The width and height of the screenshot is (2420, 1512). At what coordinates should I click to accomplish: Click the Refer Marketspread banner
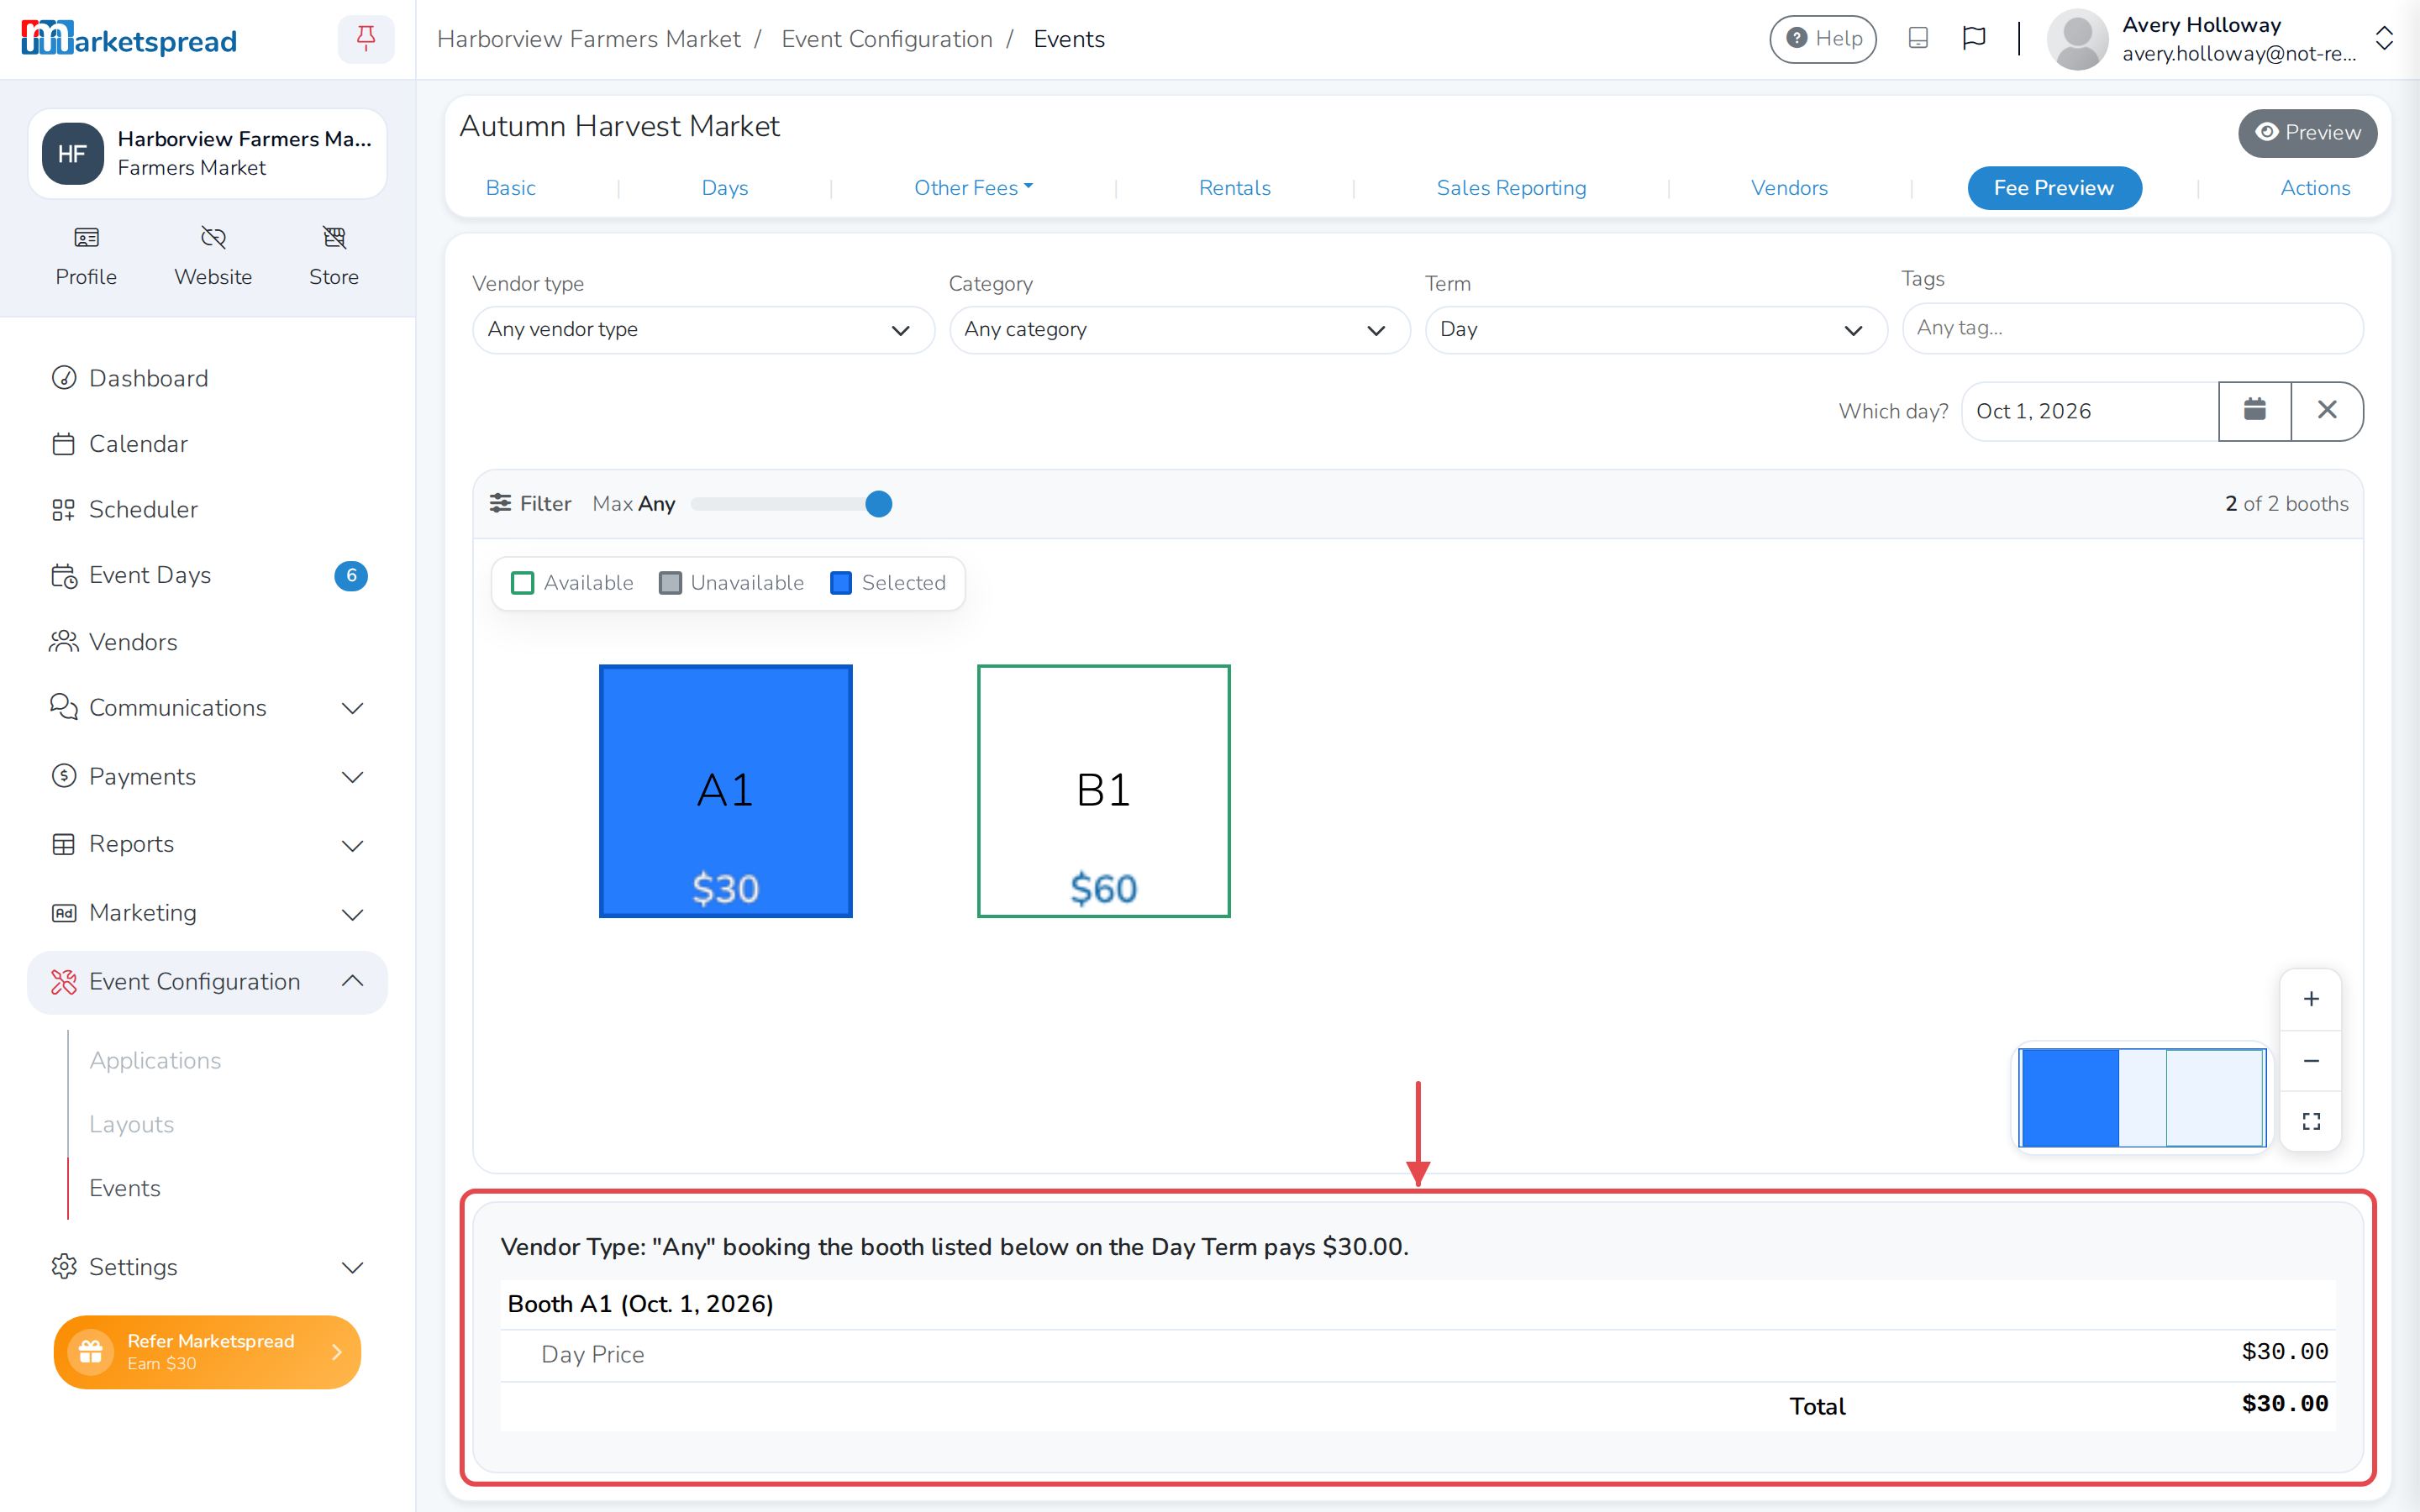(x=207, y=1352)
